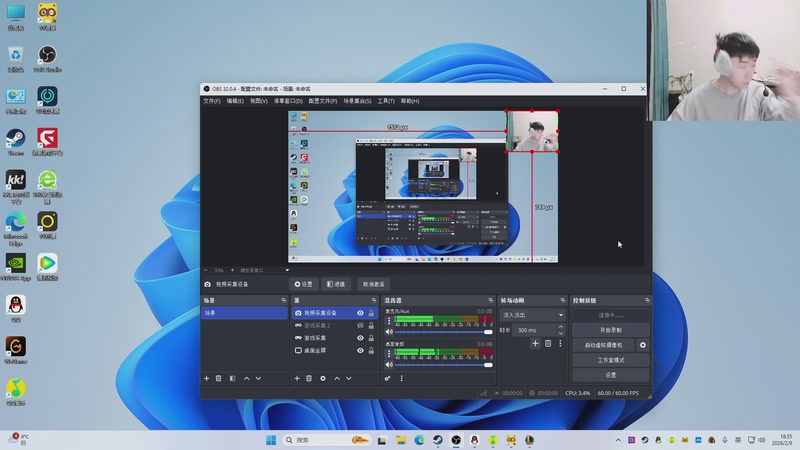
Task: Zoom in preview with plus icon
Action: click(232, 270)
